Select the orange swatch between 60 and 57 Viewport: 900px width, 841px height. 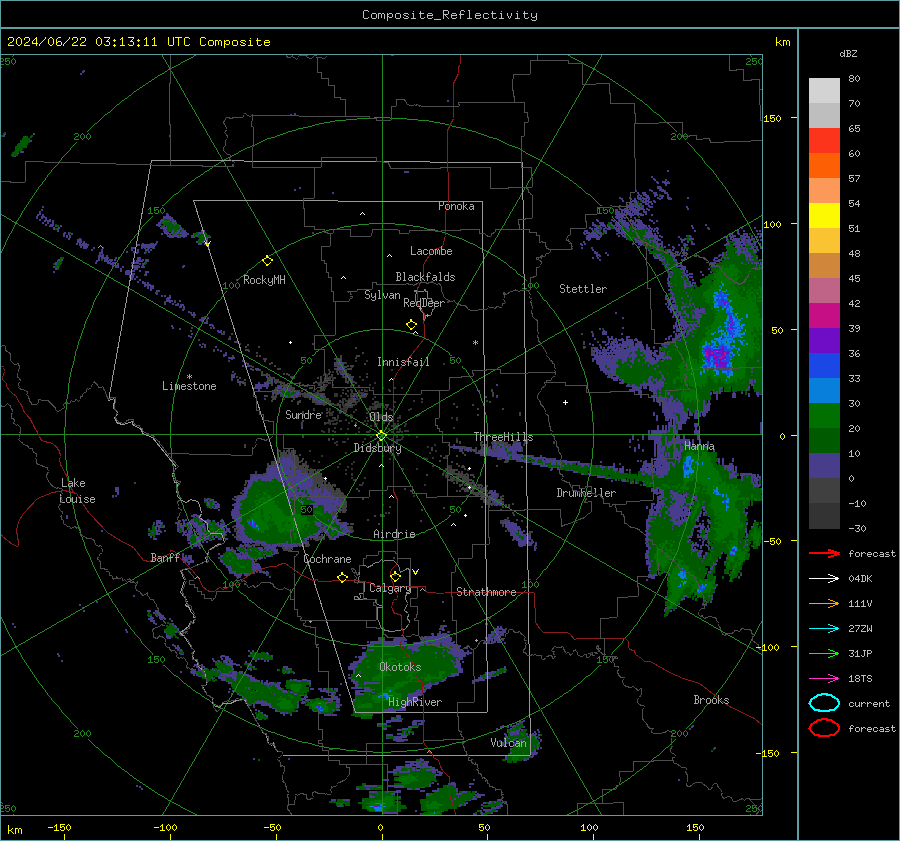pyautogui.click(x=824, y=165)
